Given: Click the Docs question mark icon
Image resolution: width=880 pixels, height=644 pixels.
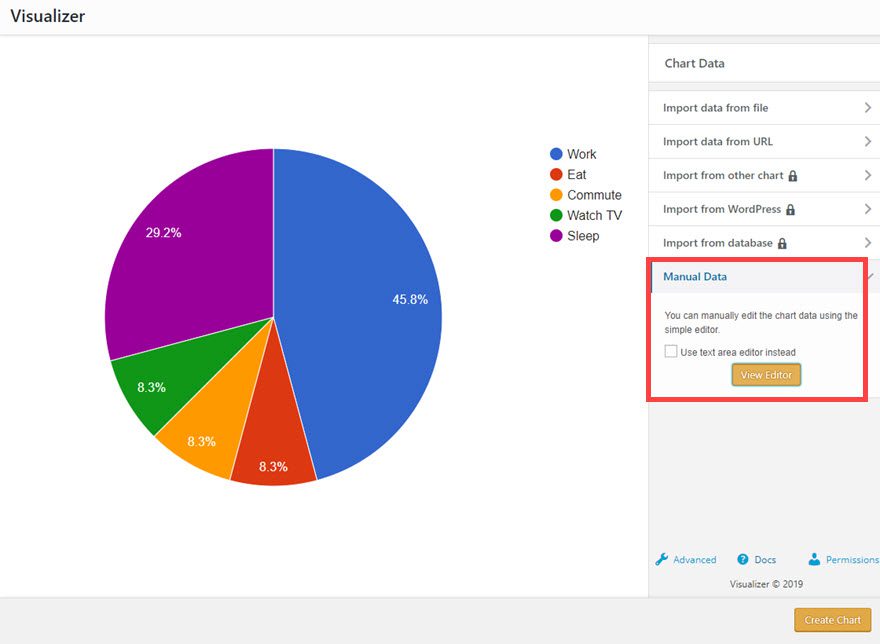Looking at the screenshot, I should coord(742,559).
